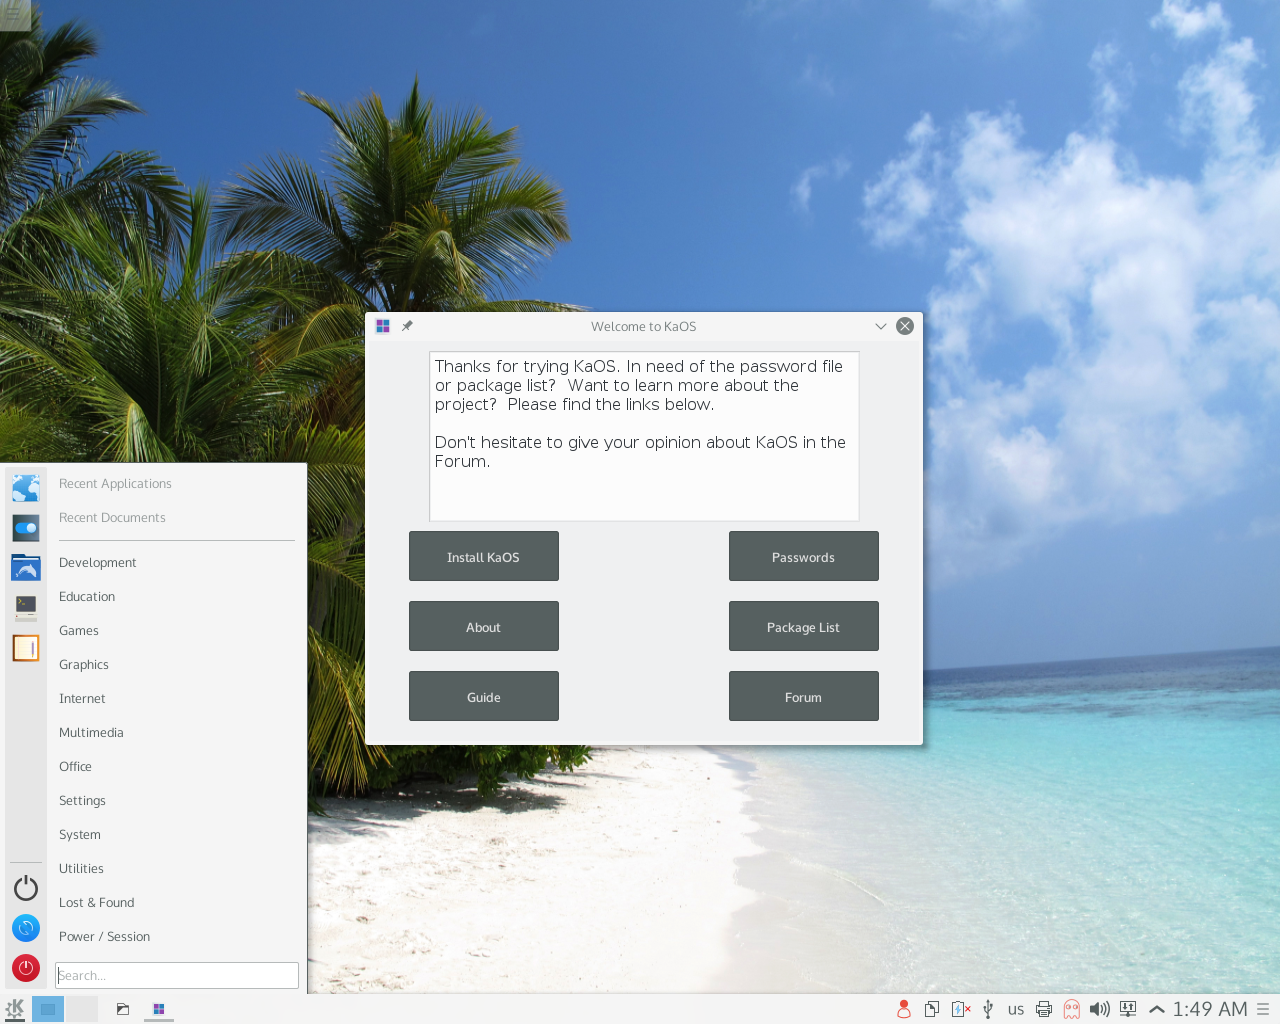Viewport: 1280px width, 1024px height.
Task: Open the file manager icon in the taskbar
Action: pos(123,1009)
